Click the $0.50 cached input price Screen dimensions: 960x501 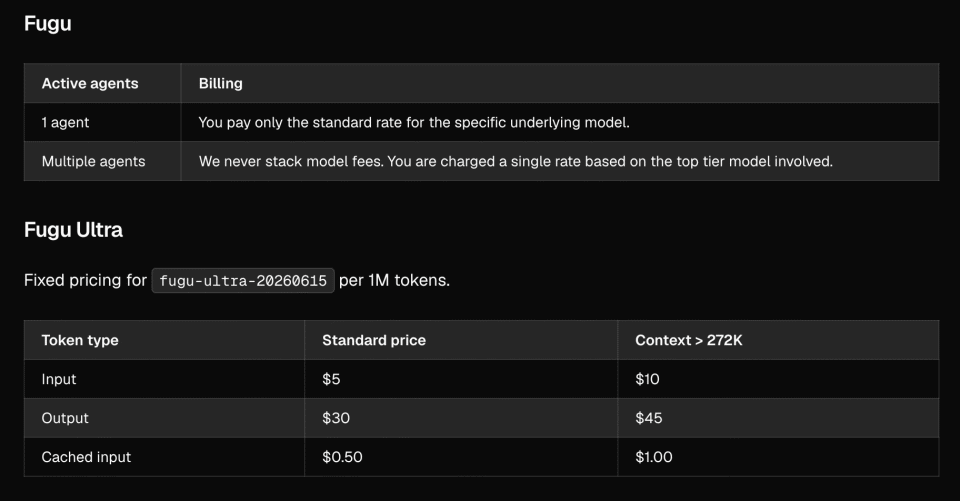click(342, 458)
